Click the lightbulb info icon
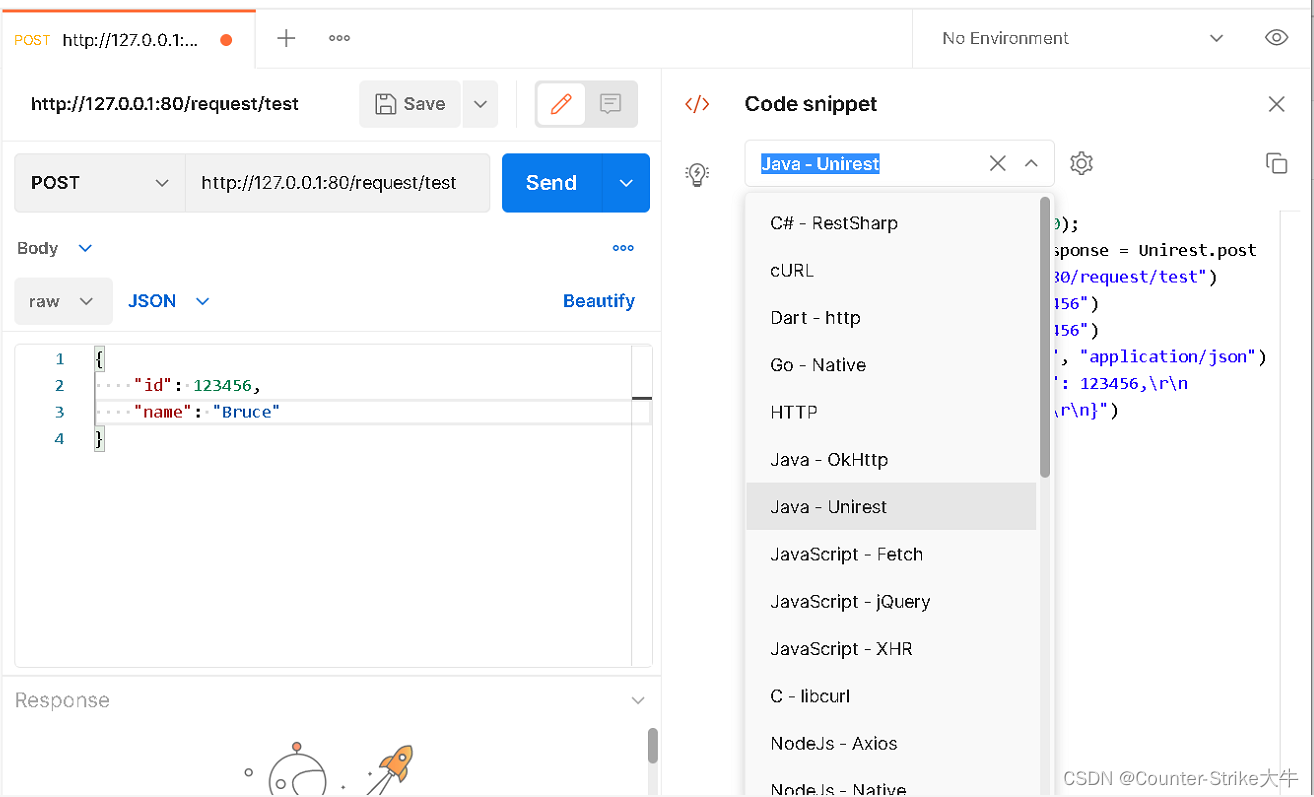 pos(697,174)
